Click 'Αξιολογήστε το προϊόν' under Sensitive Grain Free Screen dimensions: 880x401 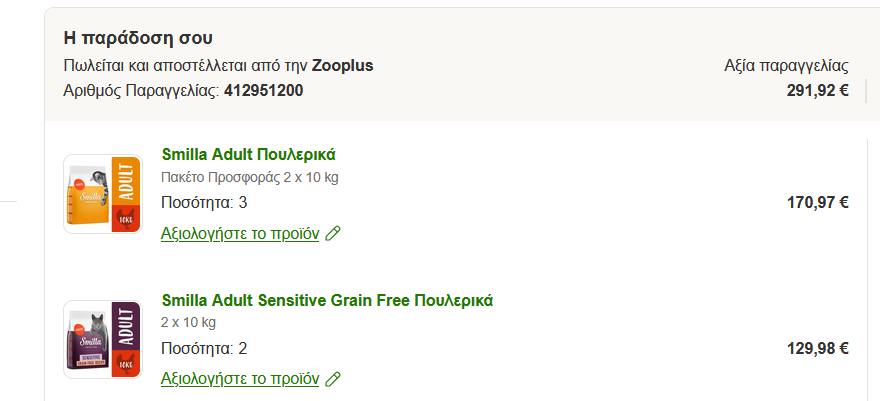pos(240,379)
